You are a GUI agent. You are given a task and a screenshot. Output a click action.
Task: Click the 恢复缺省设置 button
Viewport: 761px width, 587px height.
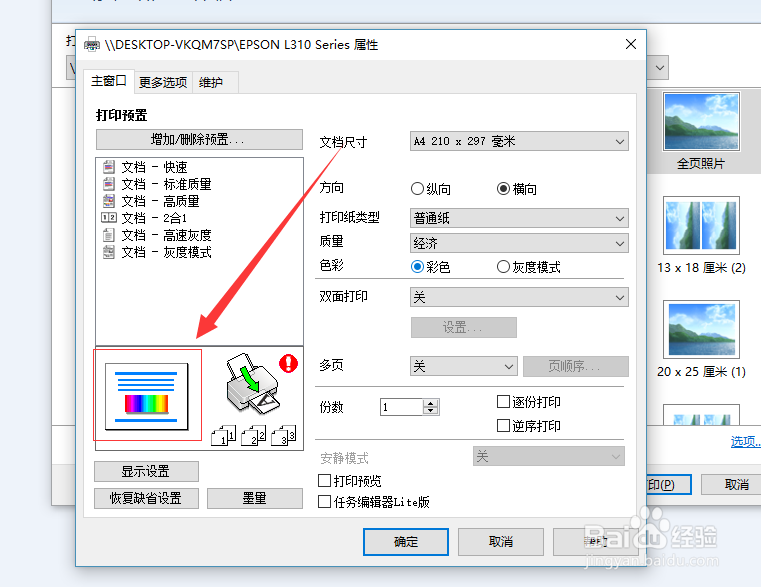click(146, 498)
